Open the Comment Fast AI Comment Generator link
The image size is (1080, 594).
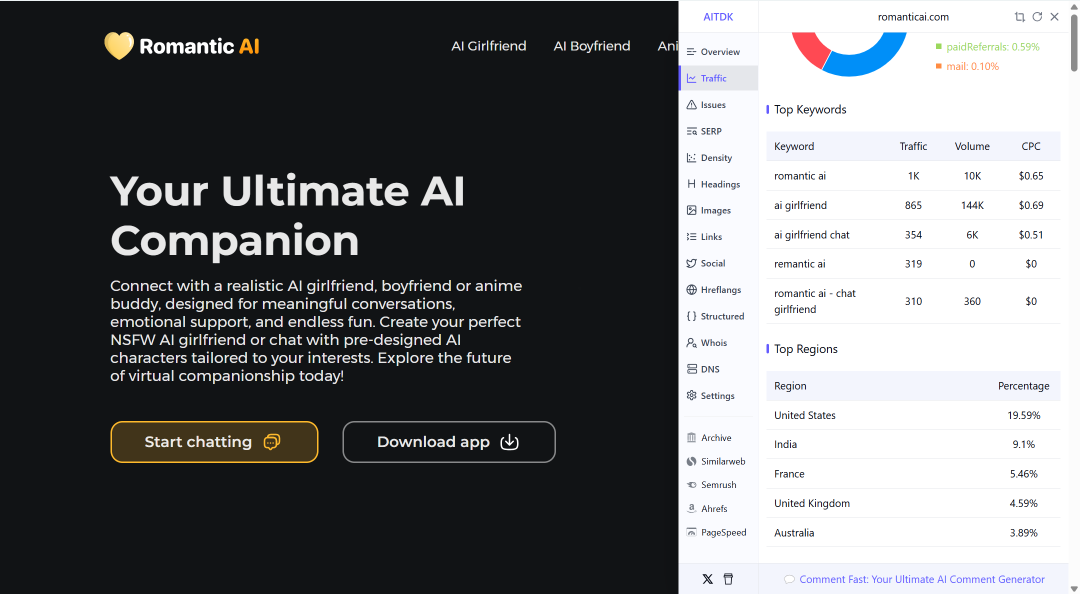[x=922, y=580]
